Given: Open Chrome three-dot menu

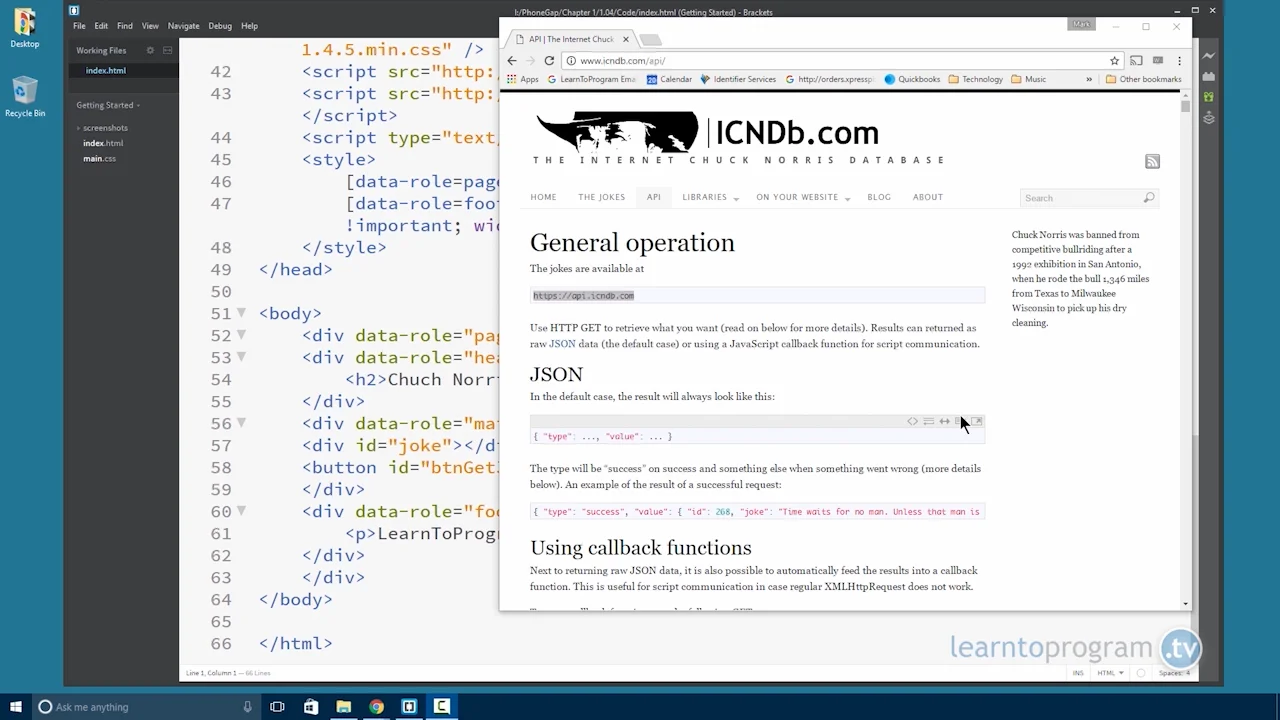Looking at the screenshot, I should tap(1179, 61).
